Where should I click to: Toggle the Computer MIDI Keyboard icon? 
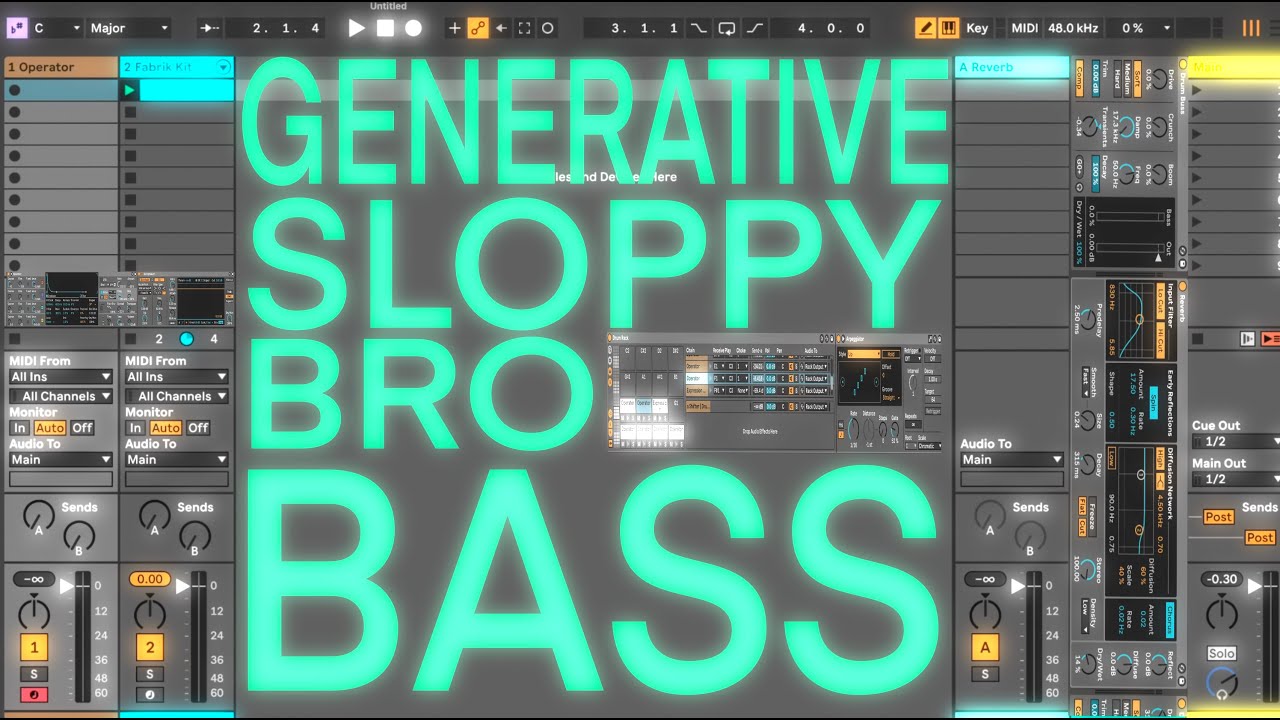(949, 28)
